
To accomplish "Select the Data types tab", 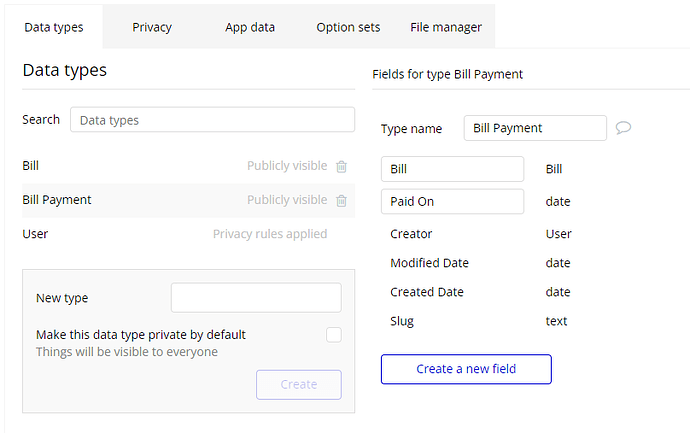I will pyautogui.click(x=54, y=27).
